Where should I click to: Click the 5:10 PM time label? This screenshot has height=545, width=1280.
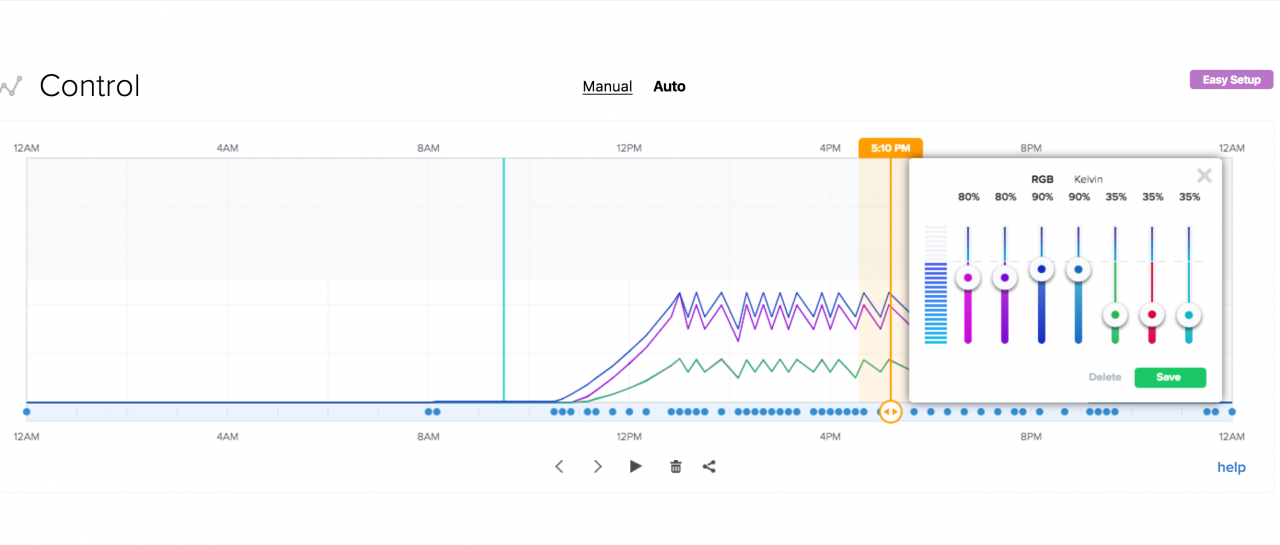pyautogui.click(x=890, y=148)
